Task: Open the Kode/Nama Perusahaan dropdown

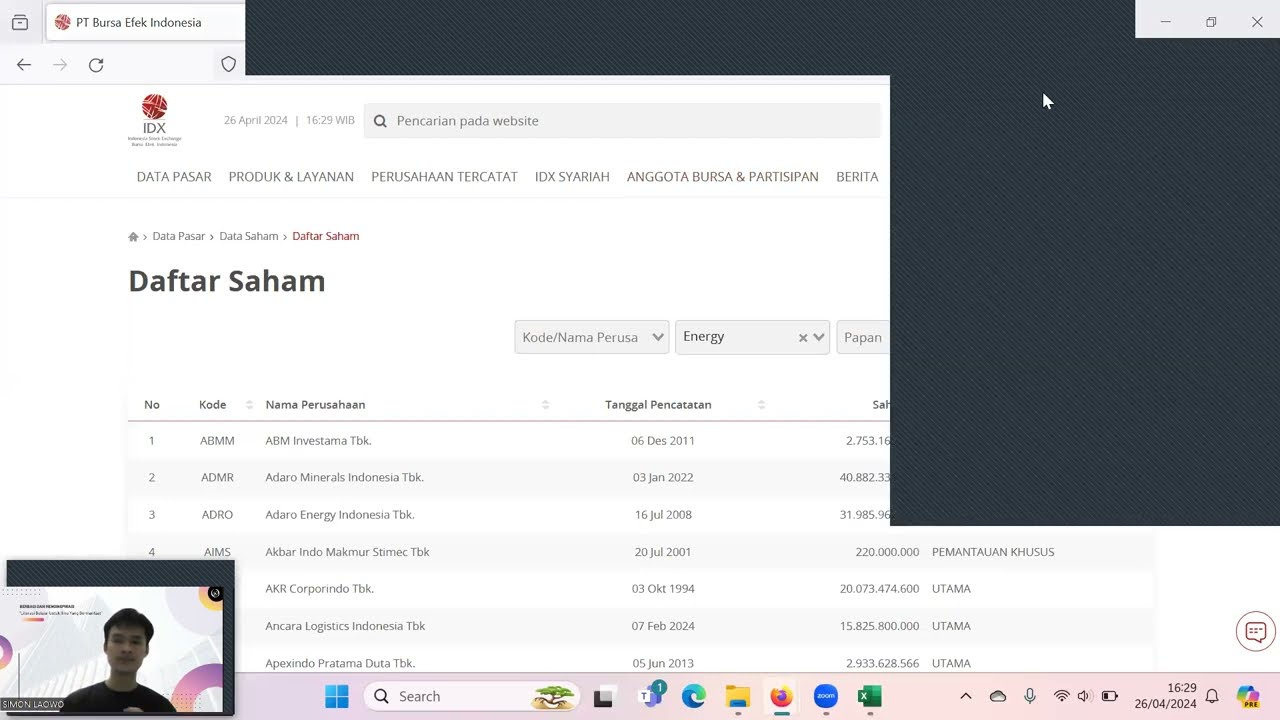Action: [592, 338]
